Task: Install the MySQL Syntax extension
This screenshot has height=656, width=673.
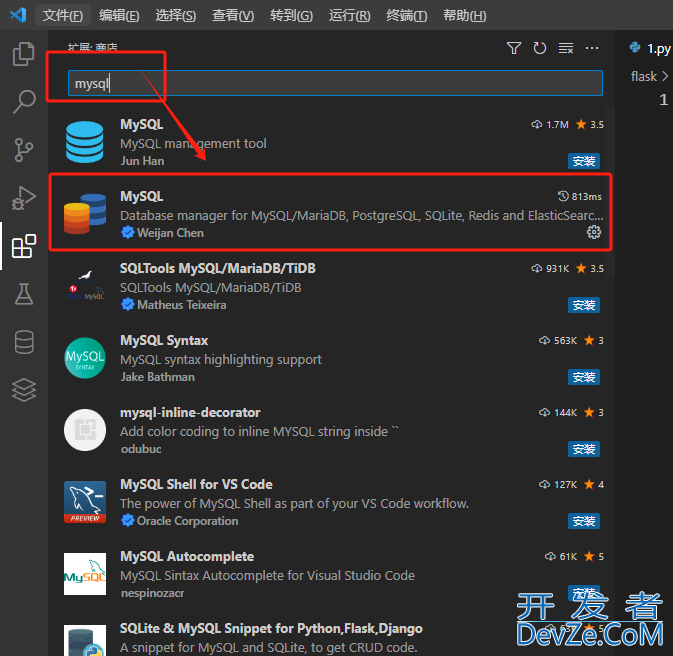Action: [x=584, y=377]
